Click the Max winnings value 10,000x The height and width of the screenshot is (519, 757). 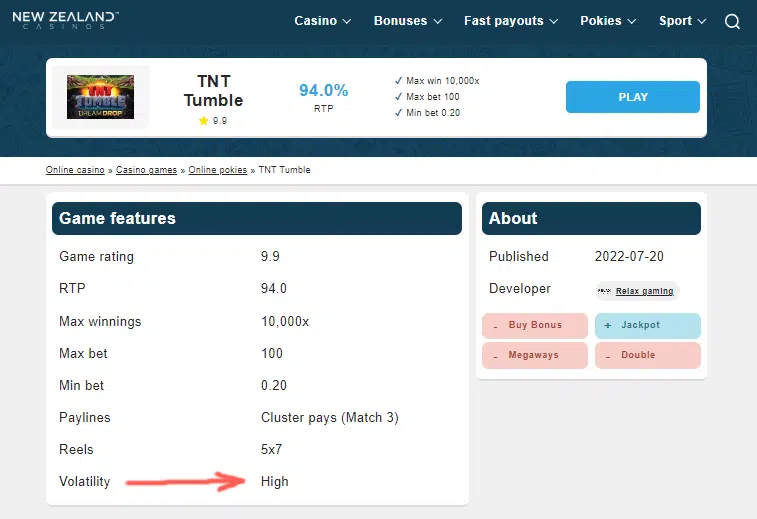point(285,322)
